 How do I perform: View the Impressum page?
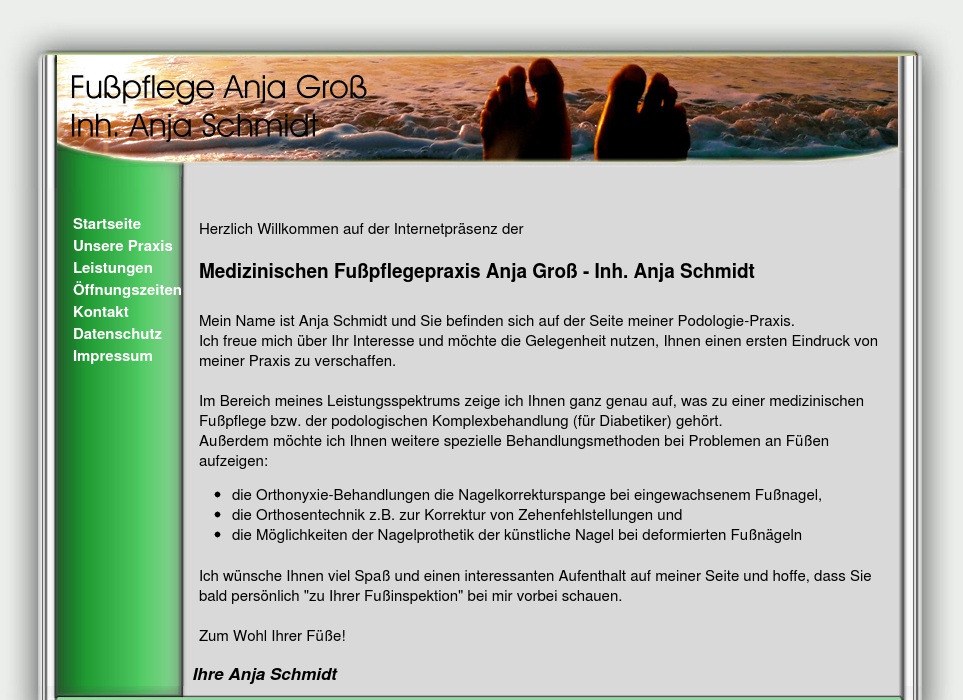click(x=112, y=355)
